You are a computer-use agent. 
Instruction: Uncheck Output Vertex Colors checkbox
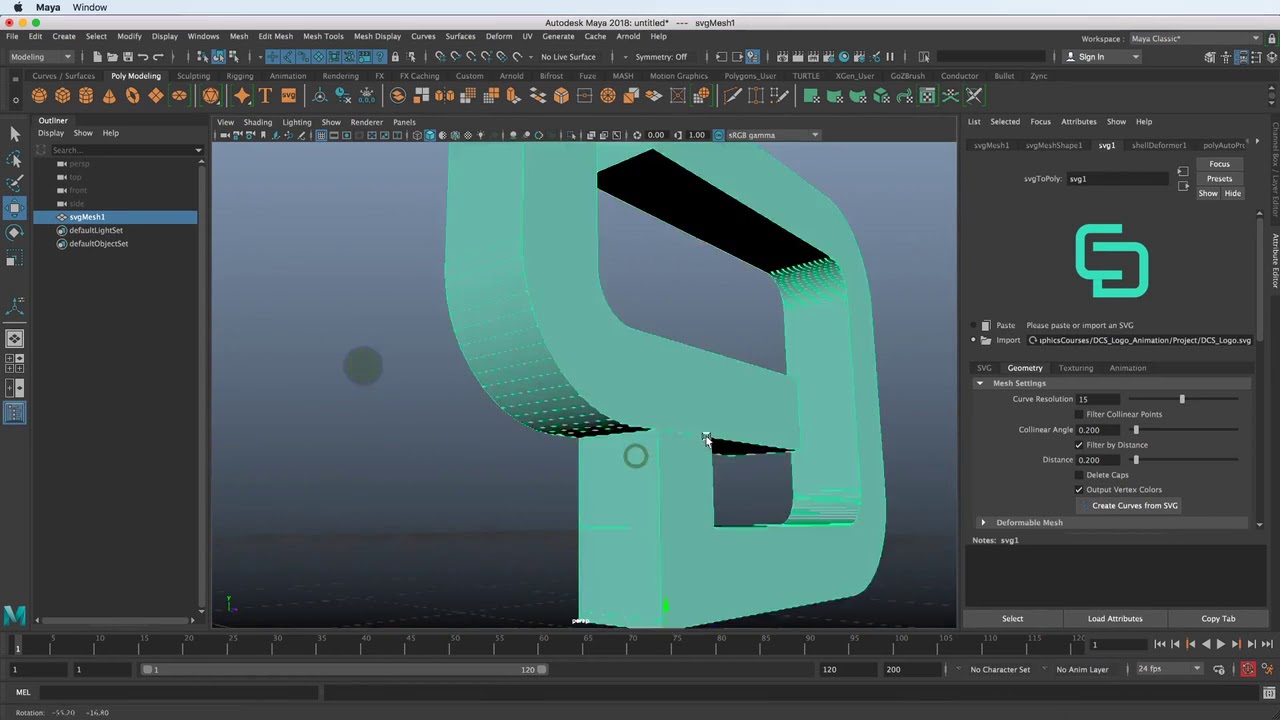(1079, 490)
